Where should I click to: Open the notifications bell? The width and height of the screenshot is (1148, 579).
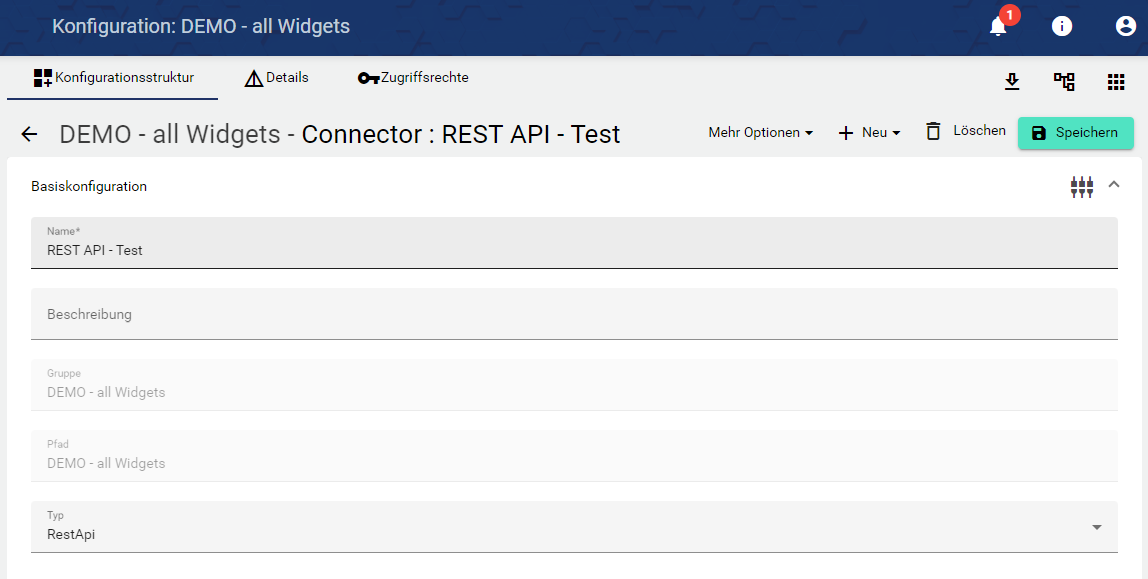click(998, 27)
